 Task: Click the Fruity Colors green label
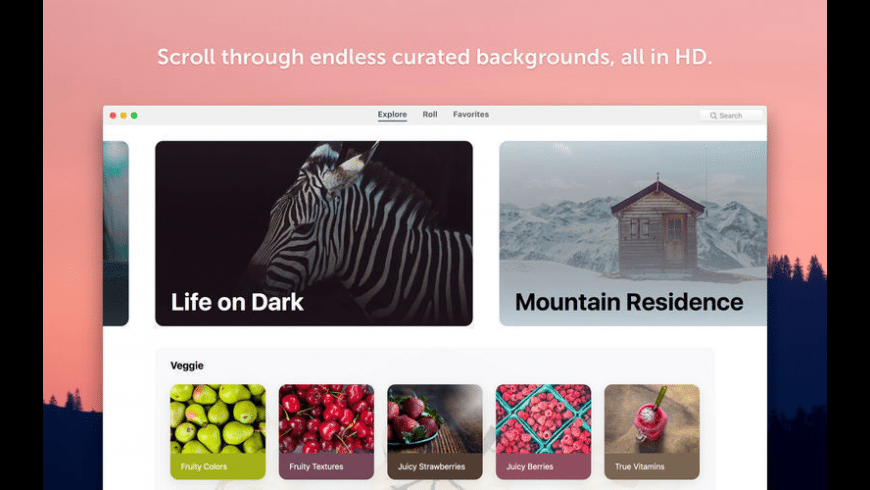[218, 466]
